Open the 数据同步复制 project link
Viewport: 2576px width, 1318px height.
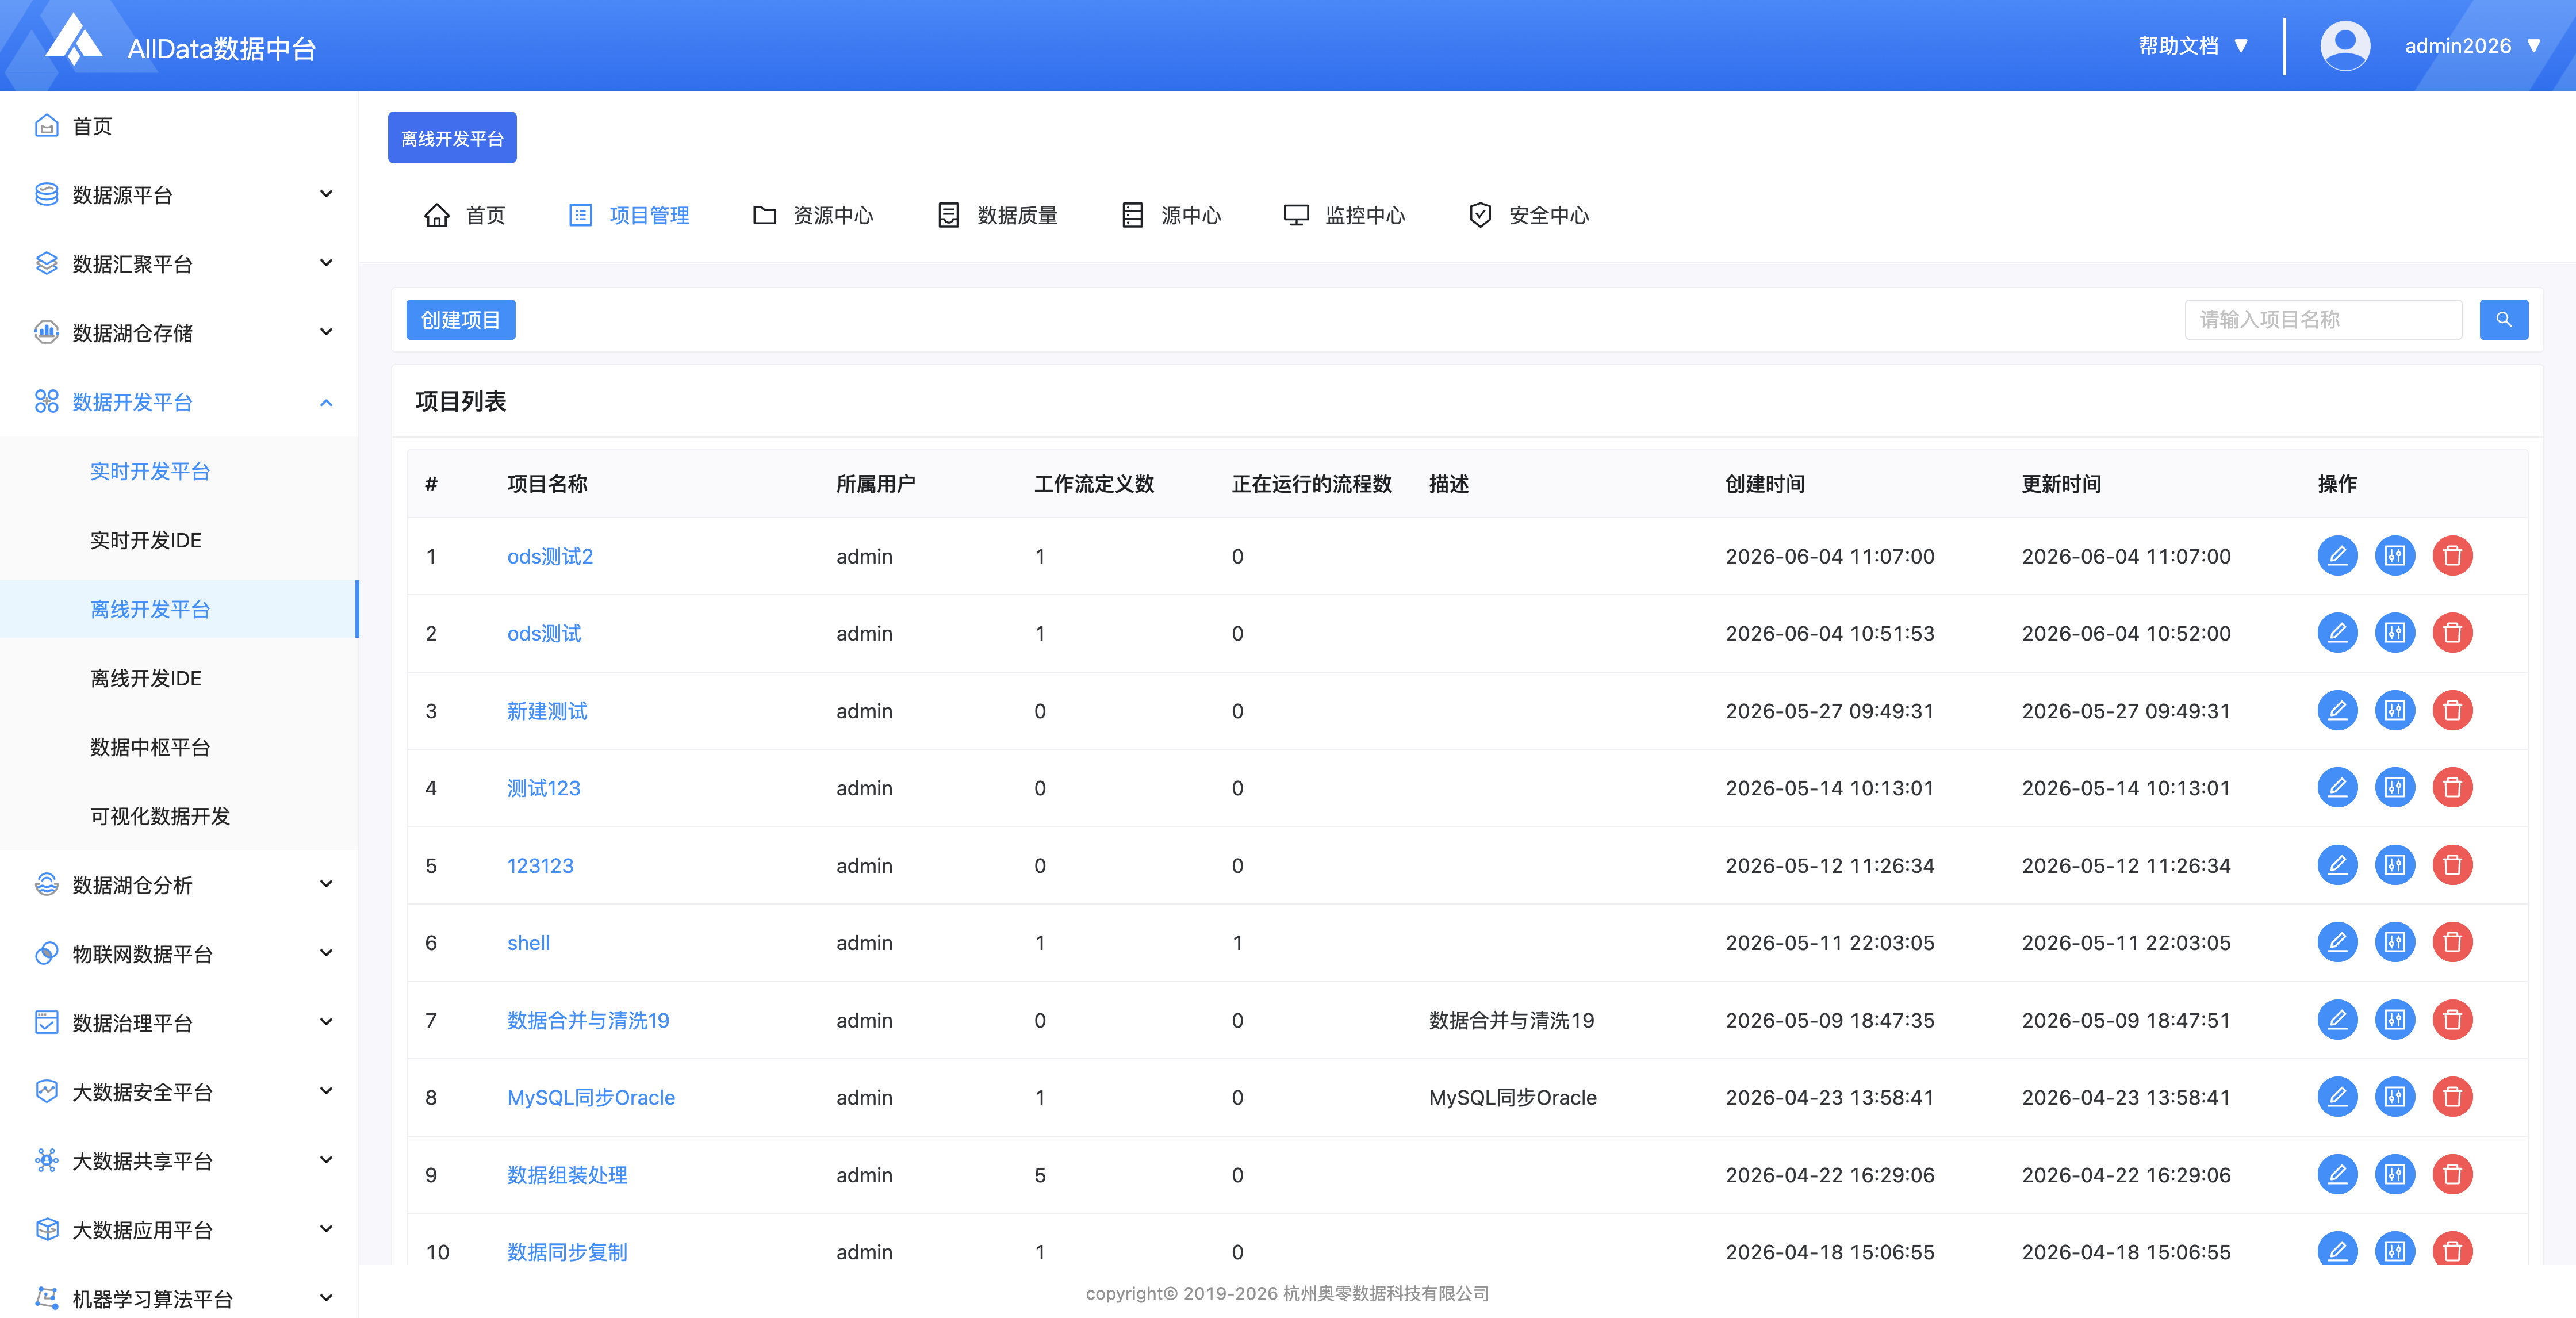[567, 1251]
